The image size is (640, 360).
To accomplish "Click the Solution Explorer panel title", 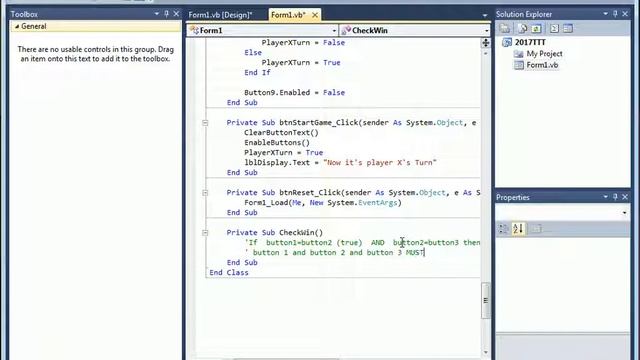I will tap(524, 14).
